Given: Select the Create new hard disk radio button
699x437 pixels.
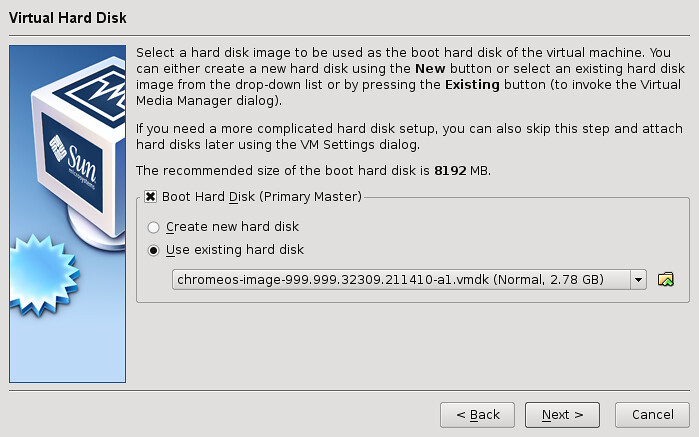Looking at the screenshot, I should tap(153, 227).
